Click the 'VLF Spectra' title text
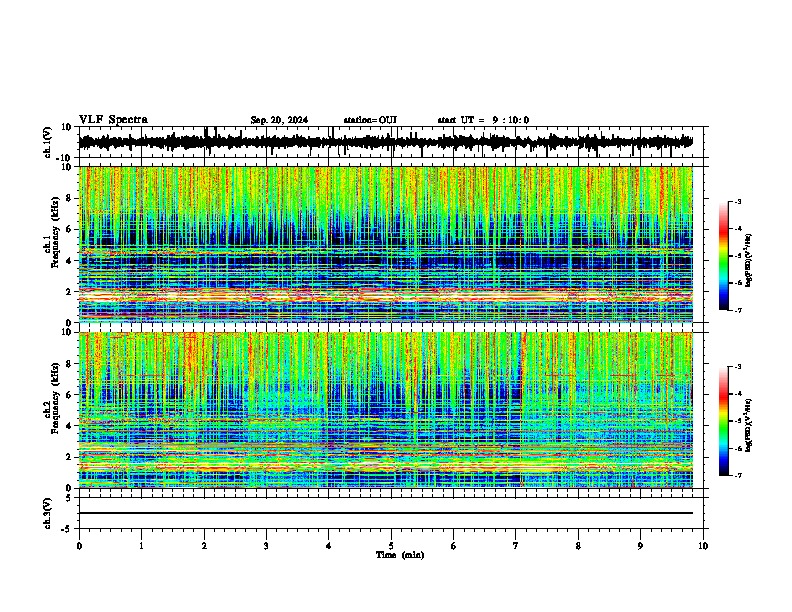Viewport: 792px width, 612px height. (113, 120)
